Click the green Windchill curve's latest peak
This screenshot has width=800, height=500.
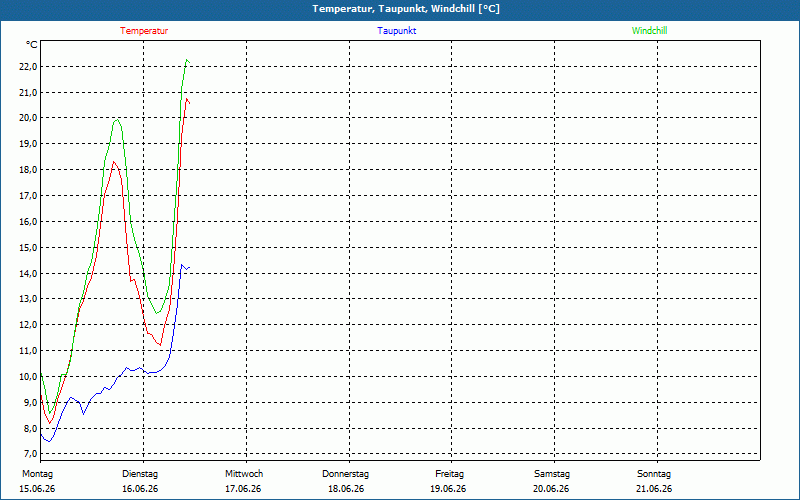pos(187,60)
